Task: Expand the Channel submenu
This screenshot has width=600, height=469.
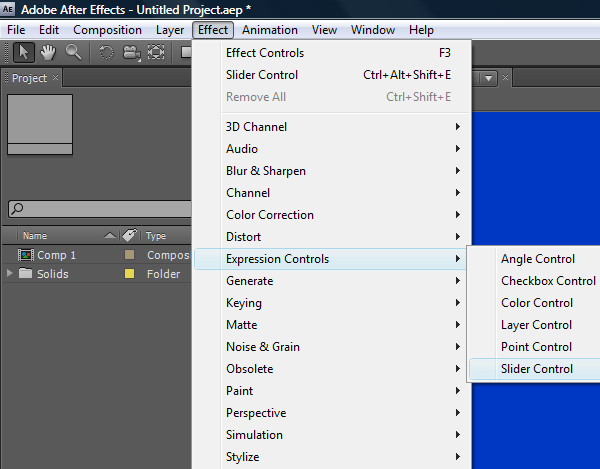Action: [332, 193]
